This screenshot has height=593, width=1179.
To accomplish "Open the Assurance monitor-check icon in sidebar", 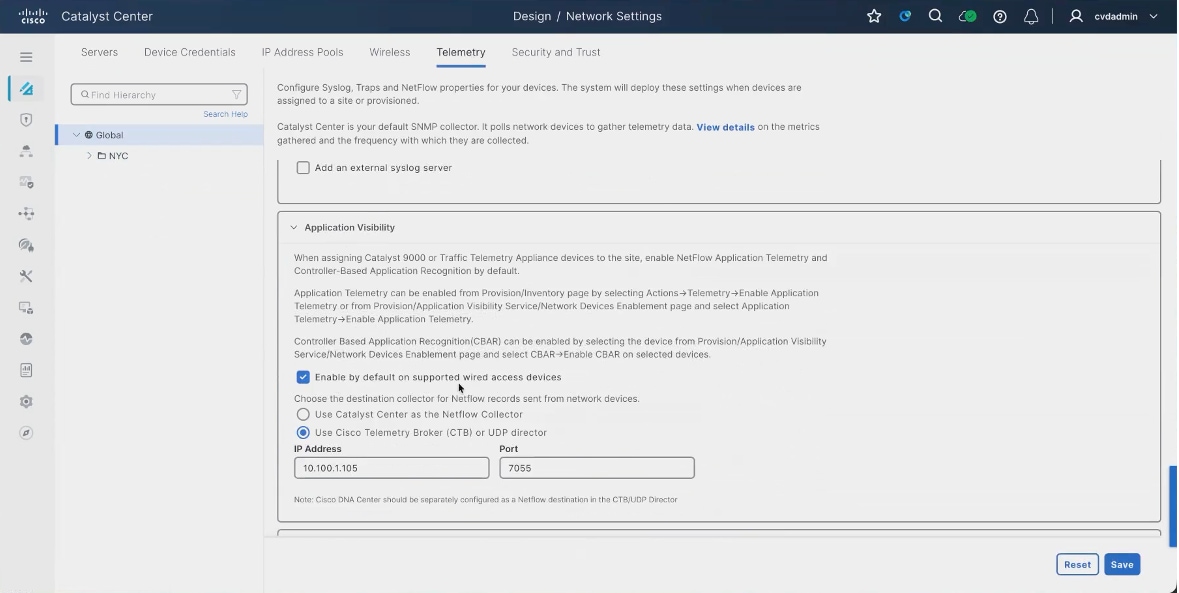I will pos(26,183).
